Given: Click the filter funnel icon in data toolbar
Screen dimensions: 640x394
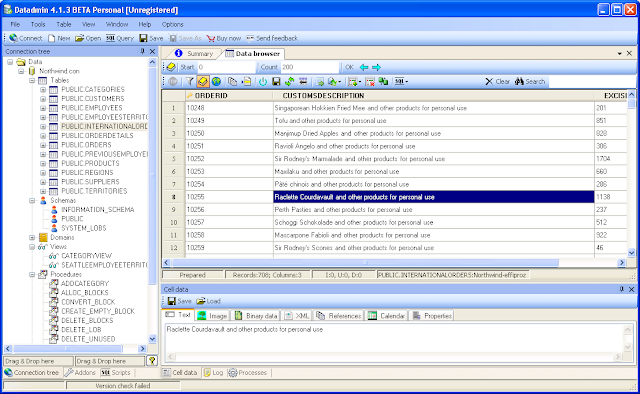Looking at the screenshot, I should pyautogui.click(x=189, y=82).
